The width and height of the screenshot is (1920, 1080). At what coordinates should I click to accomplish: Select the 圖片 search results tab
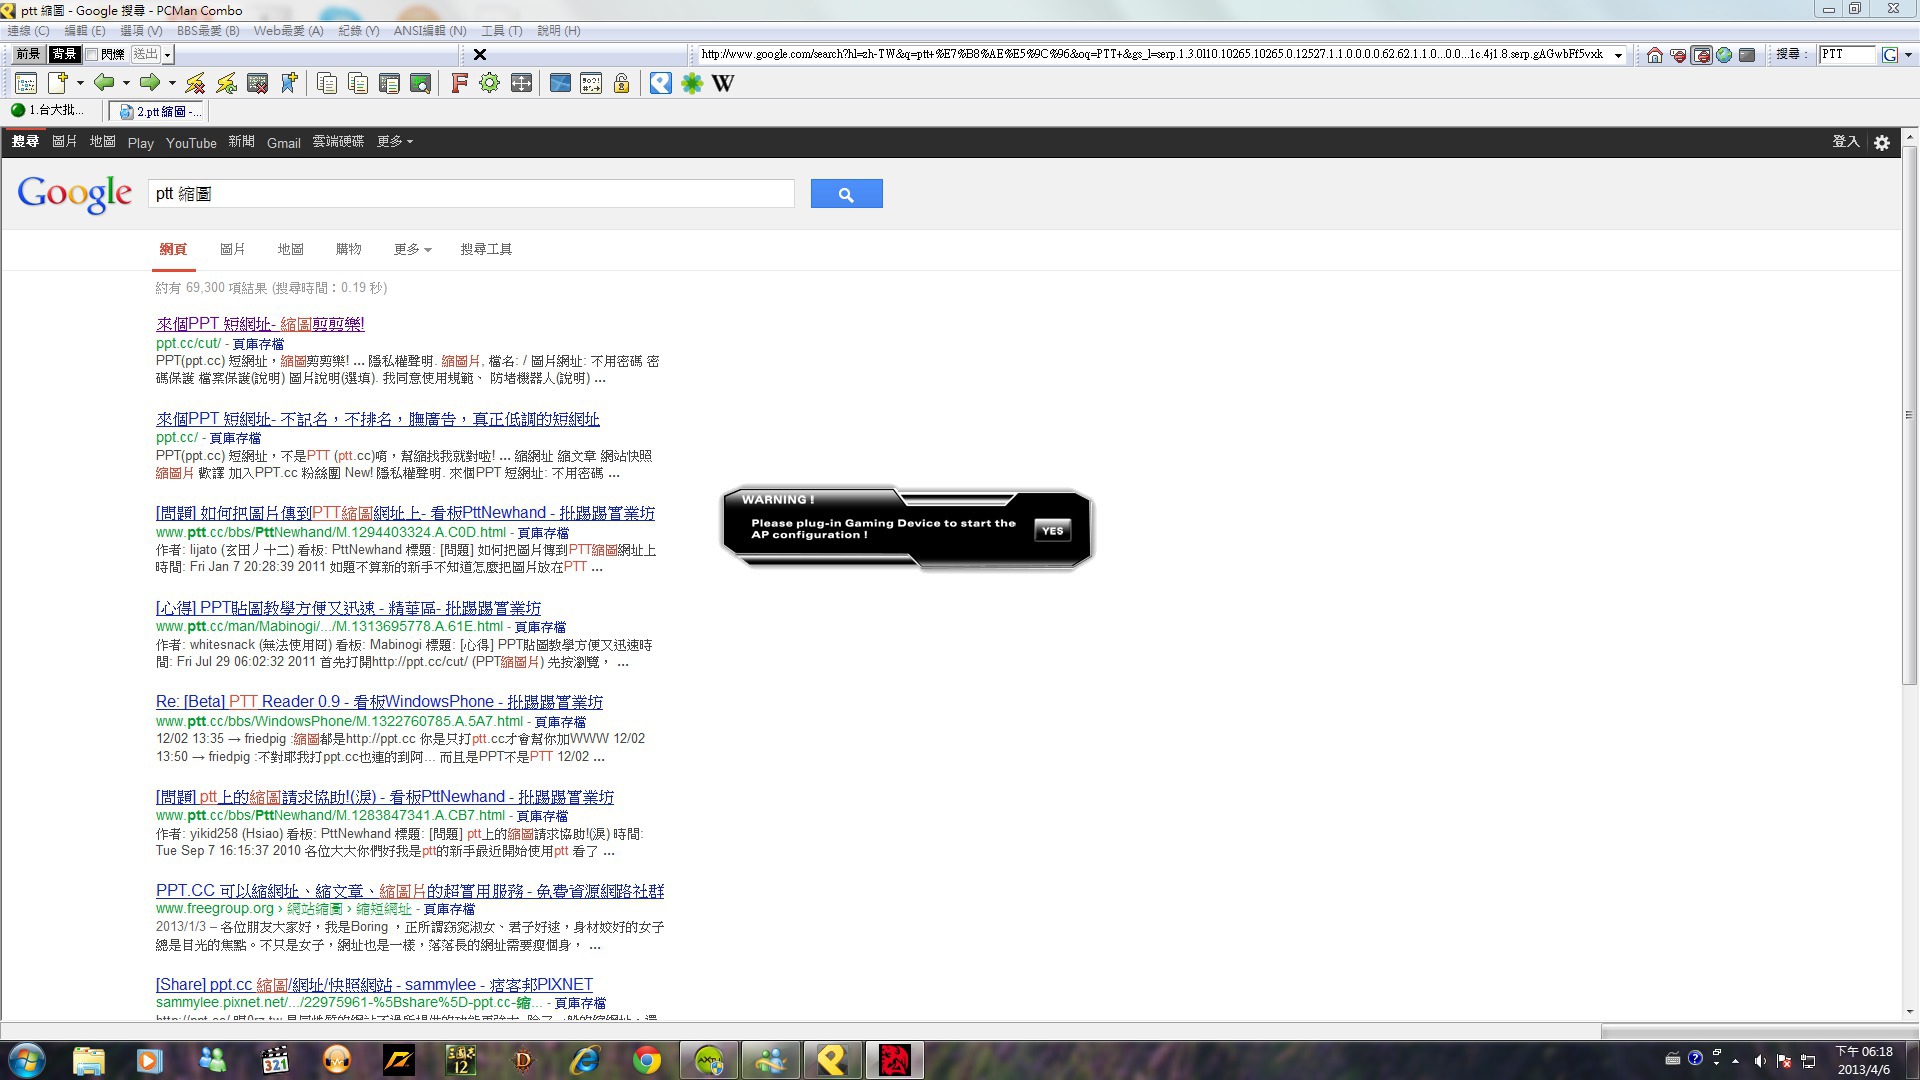232,250
